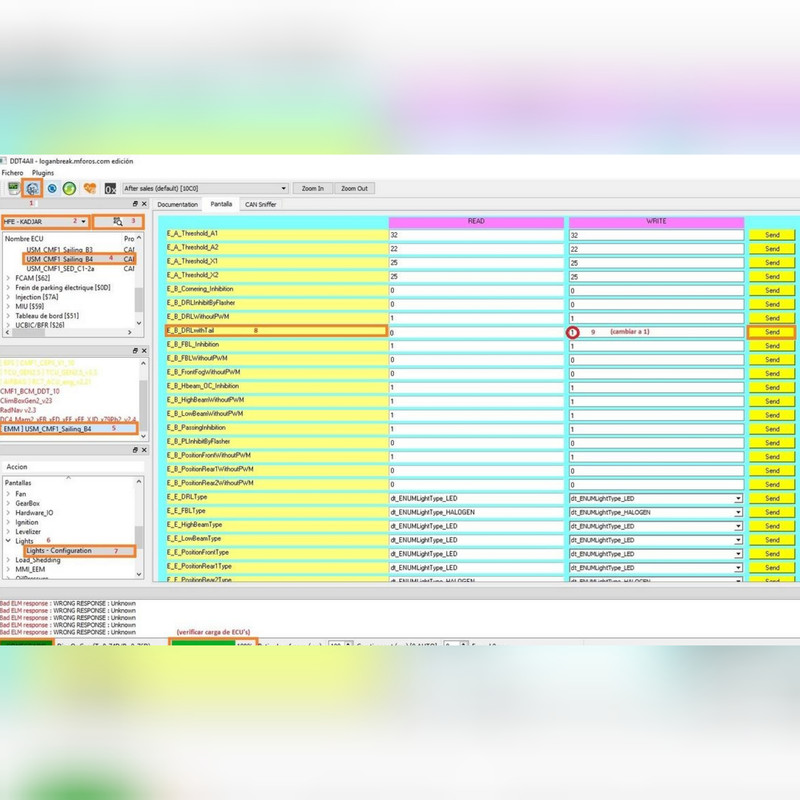This screenshot has width=800, height=800.
Task: Expand the Levelizer screens category
Action: (8, 532)
